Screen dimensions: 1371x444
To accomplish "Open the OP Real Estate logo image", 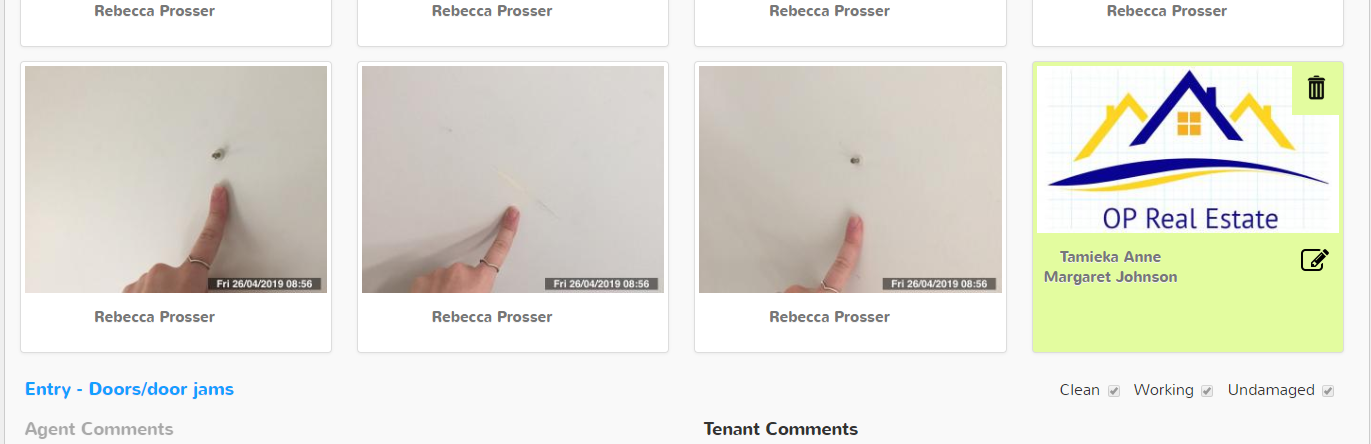I will pos(1187,150).
